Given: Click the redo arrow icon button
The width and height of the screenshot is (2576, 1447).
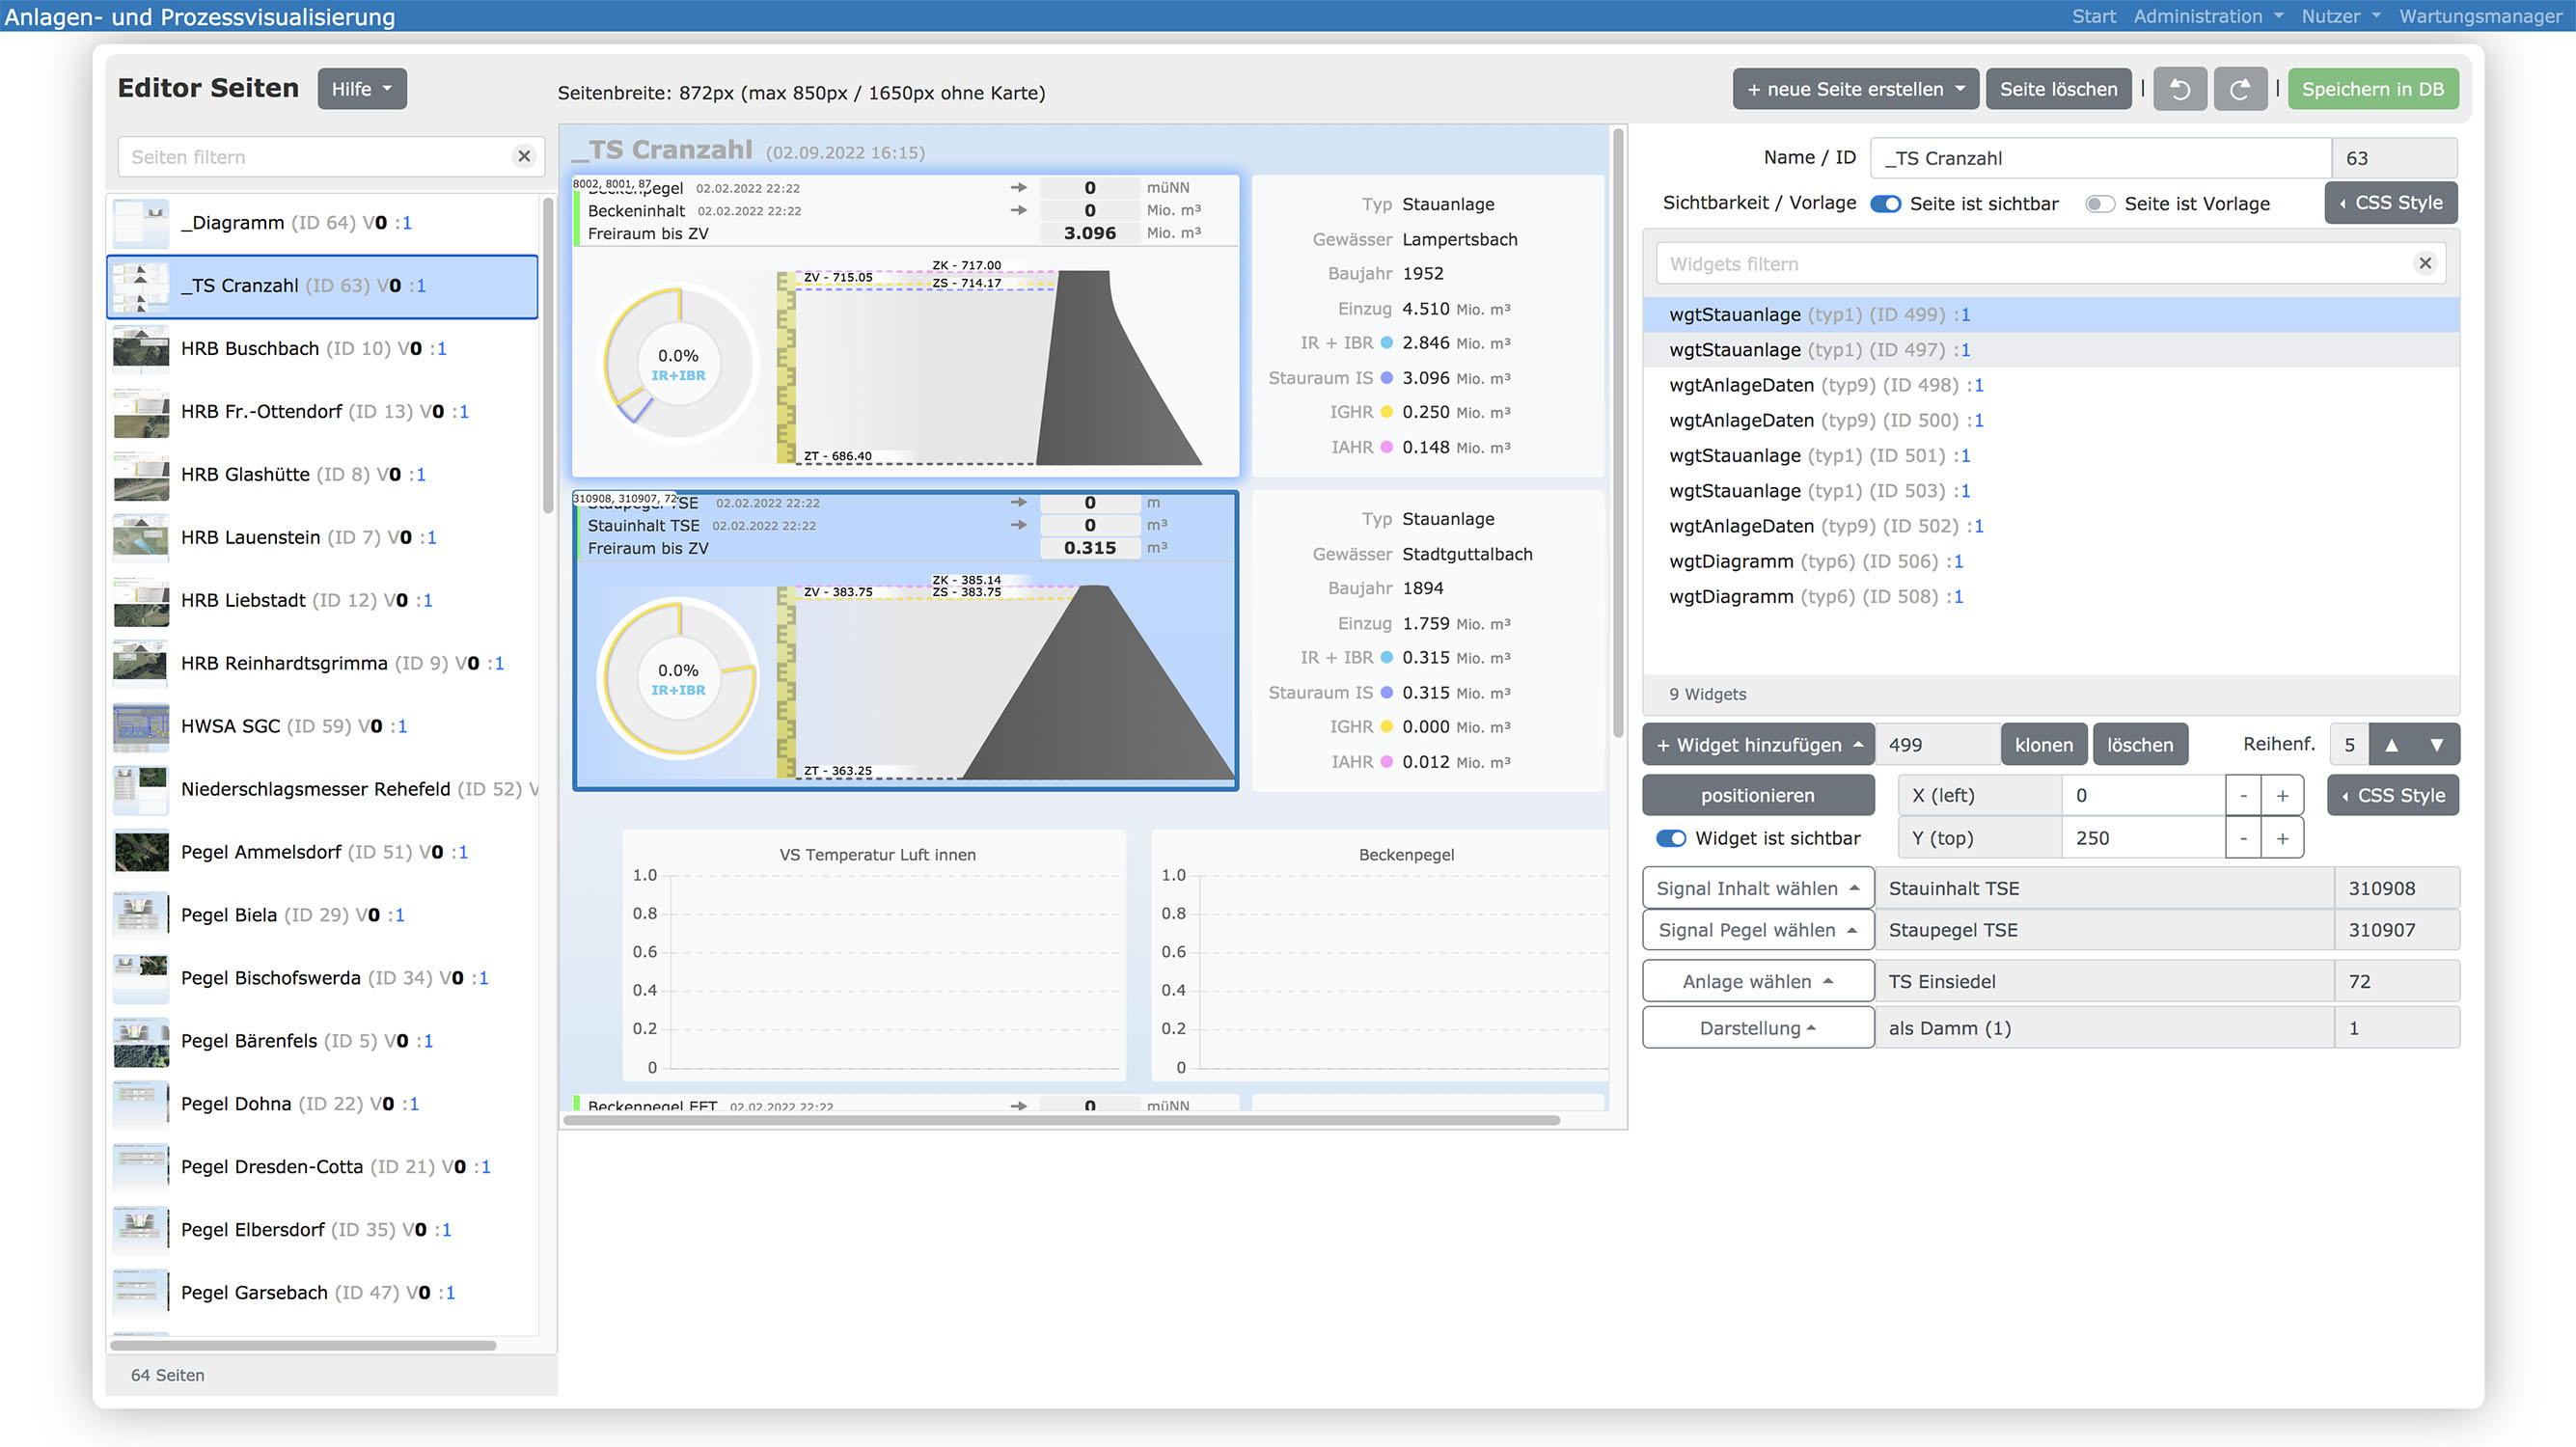Looking at the screenshot, I should pyautogui.click(x=2240, y=89).
